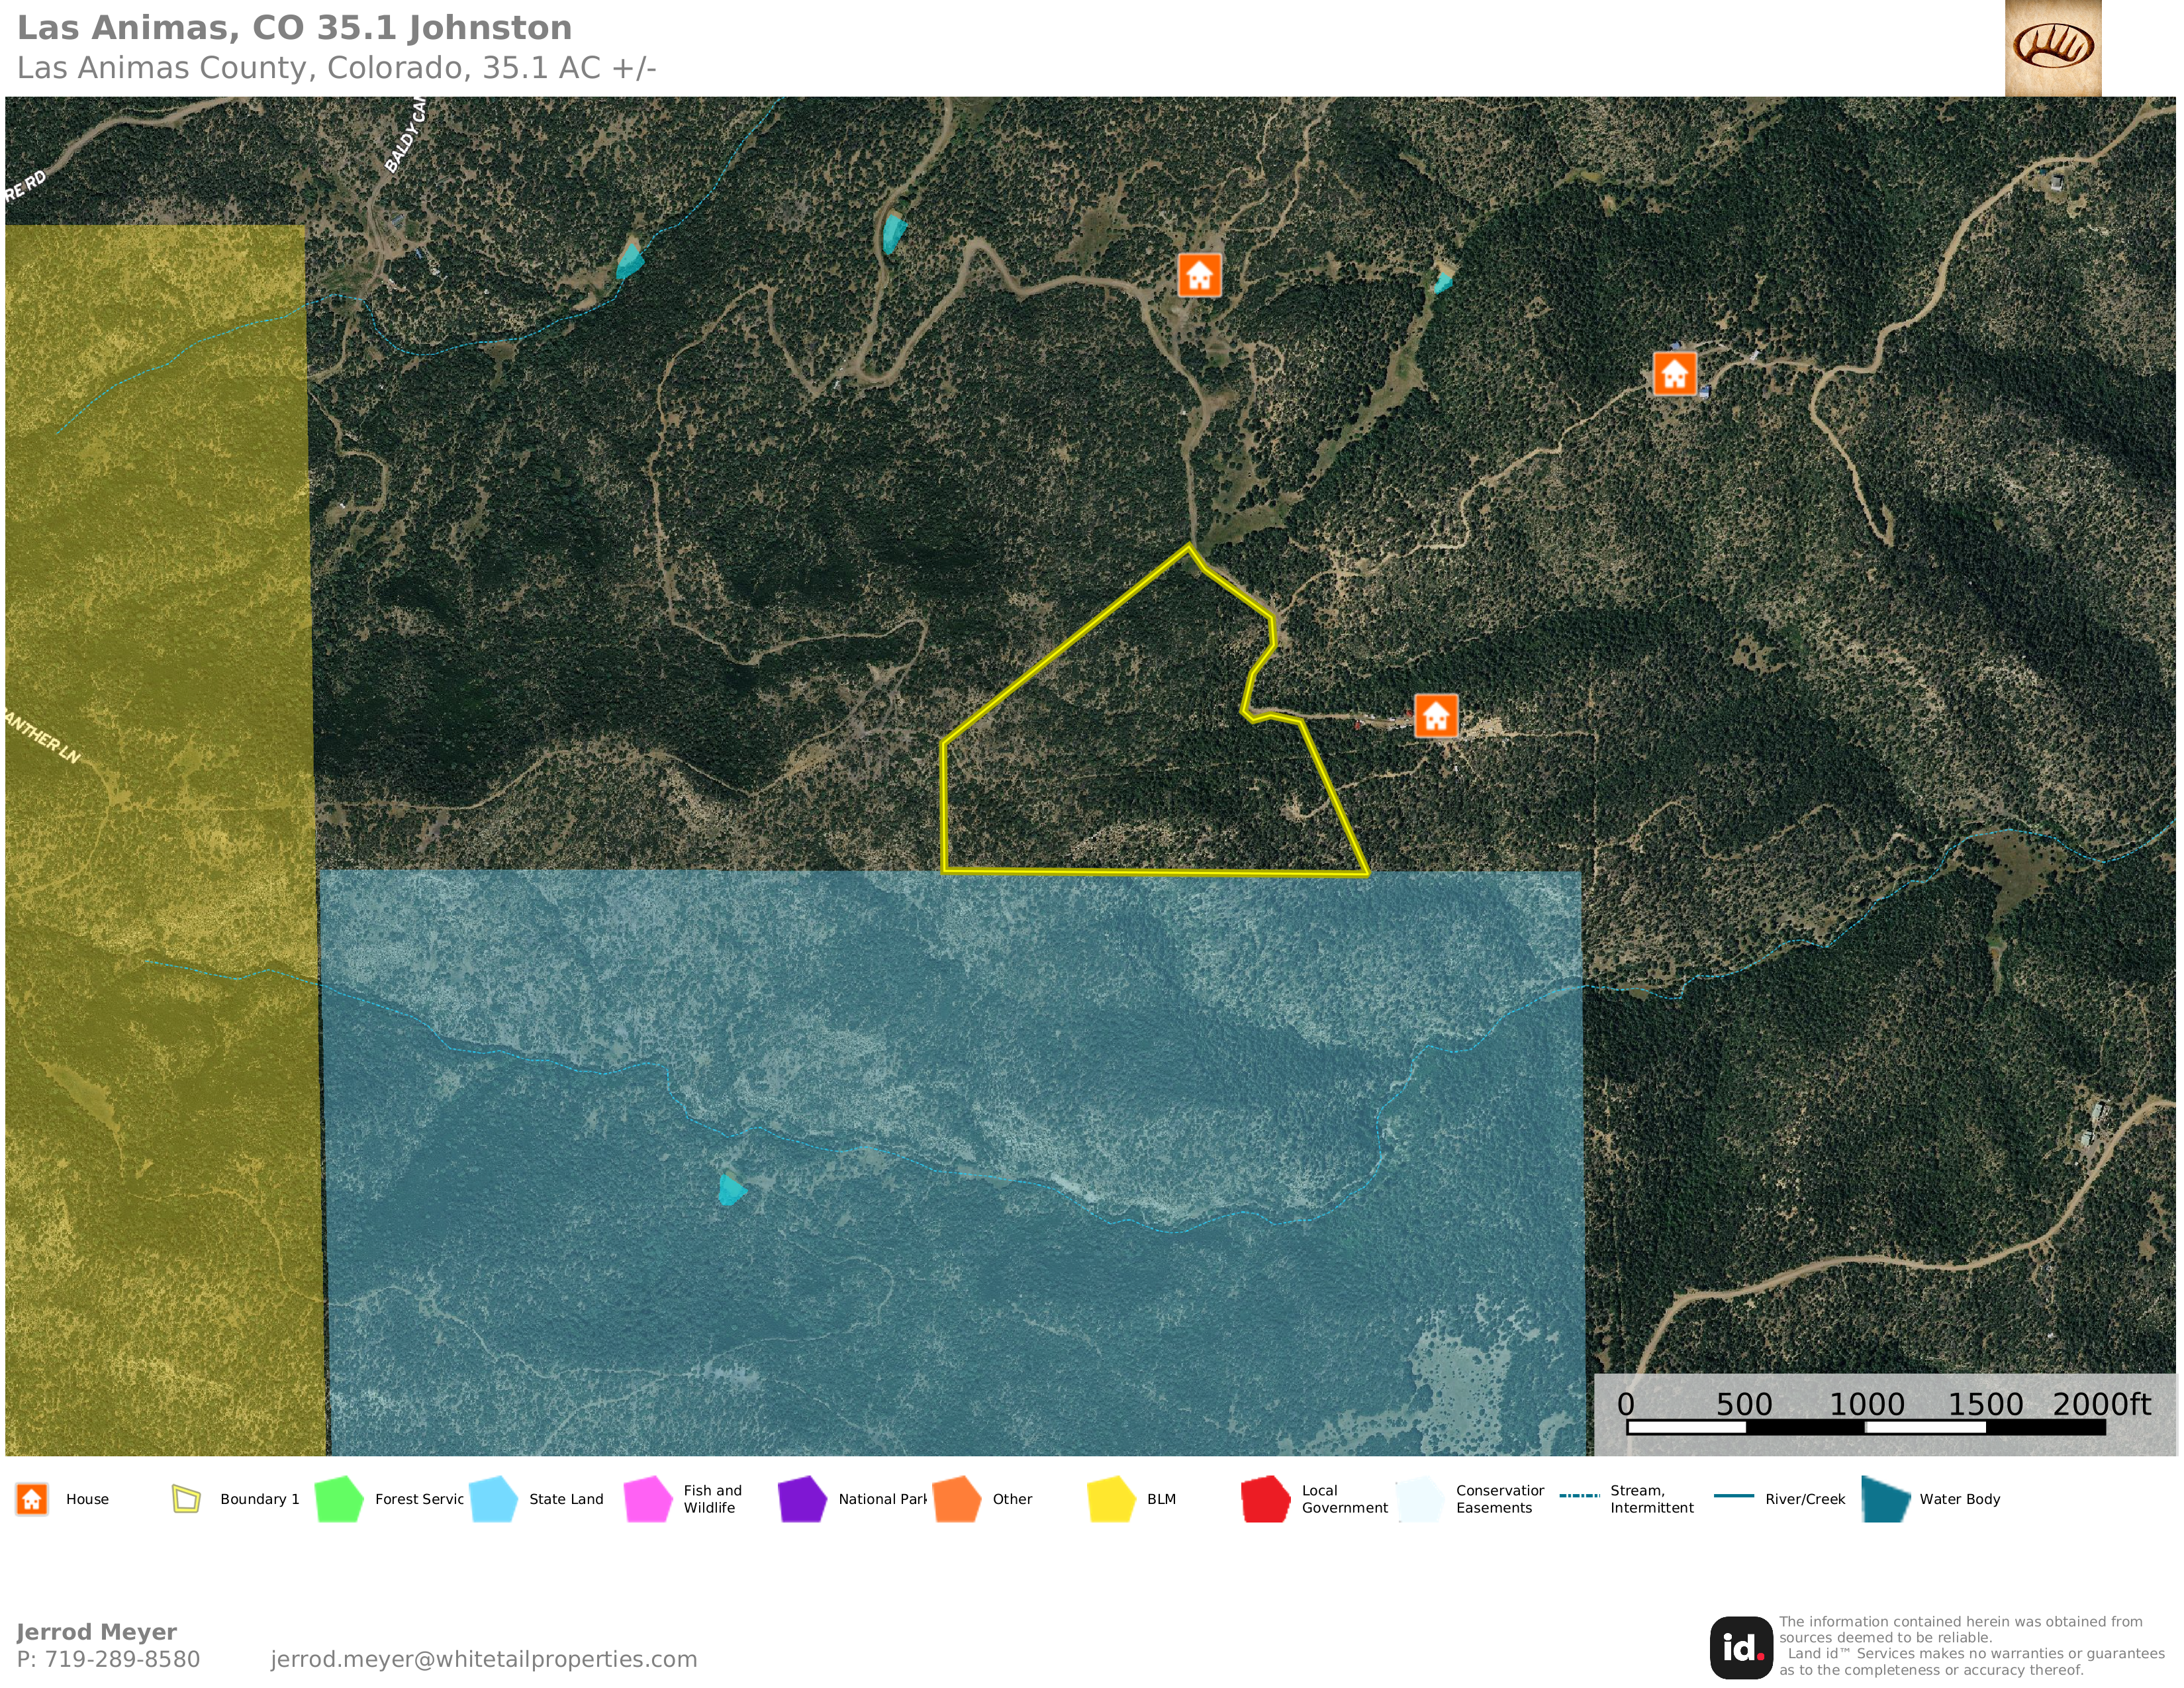Click the purple National Park swatch
This screenshot has height=1688, width=2184.
802,1499
